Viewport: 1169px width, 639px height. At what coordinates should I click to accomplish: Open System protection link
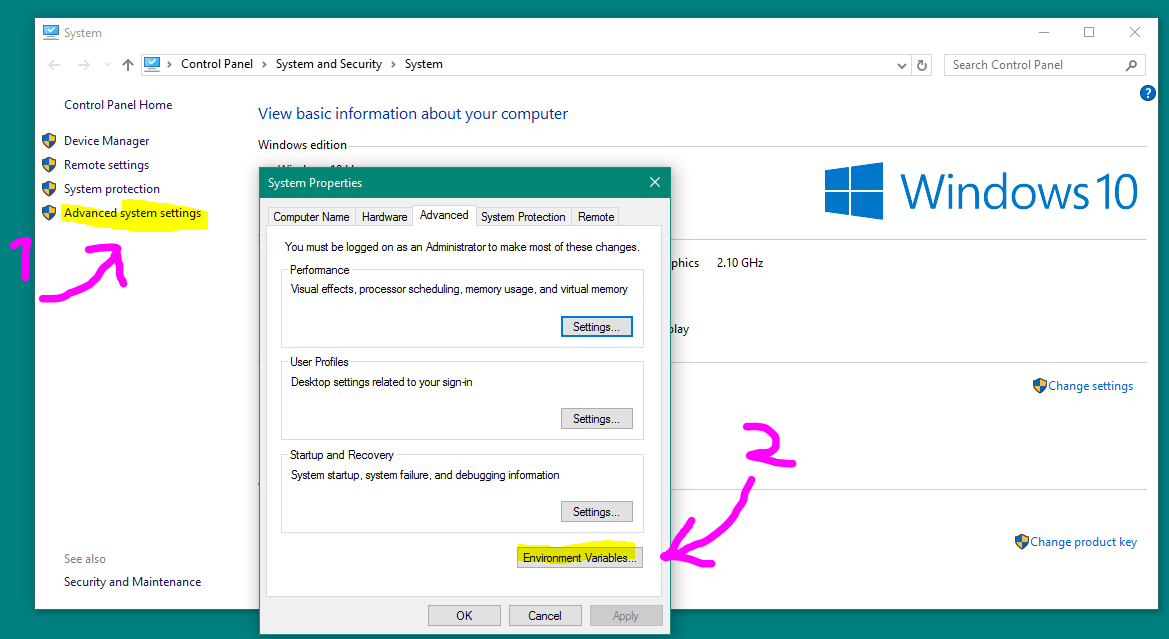point(112,189)
